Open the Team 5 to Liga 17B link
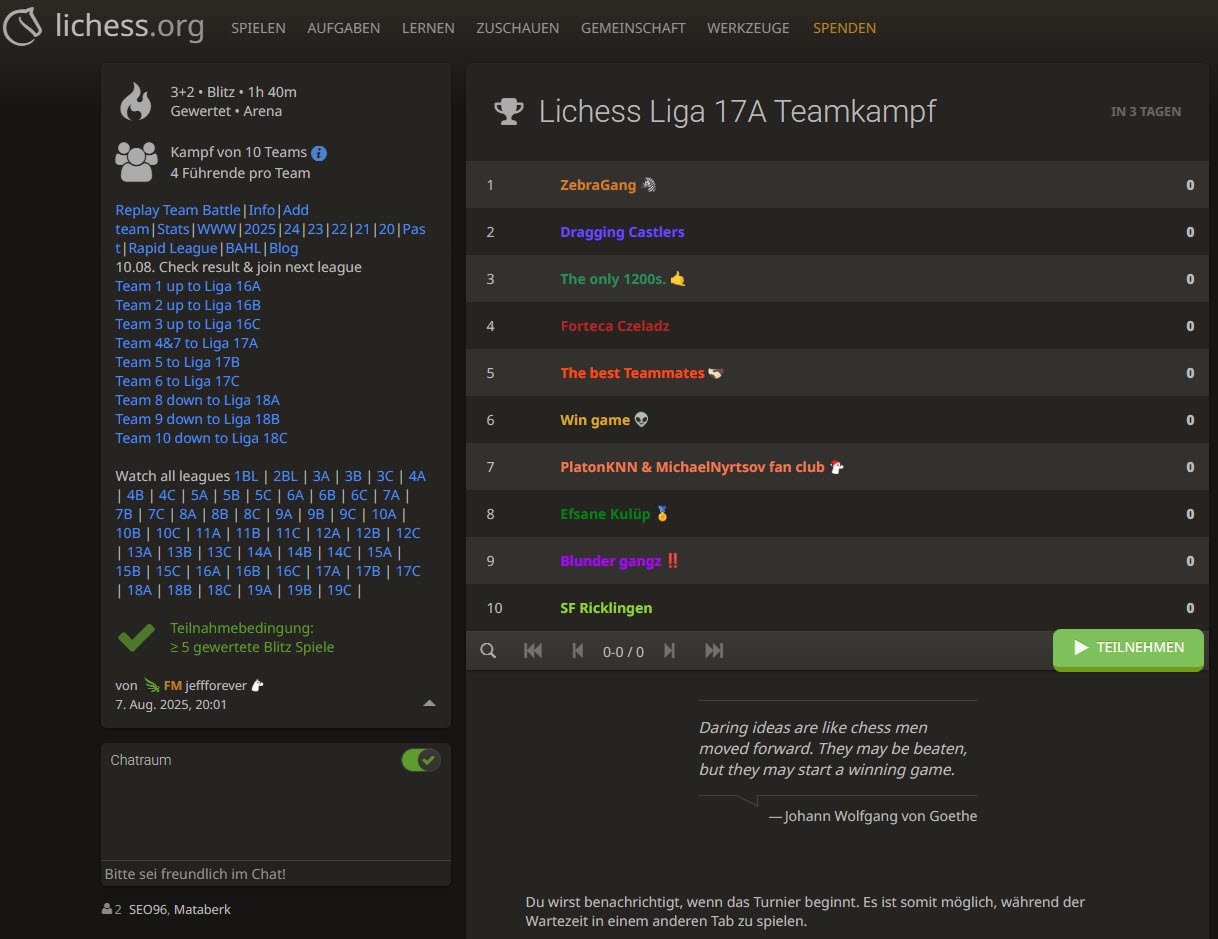 coord(177,362)
